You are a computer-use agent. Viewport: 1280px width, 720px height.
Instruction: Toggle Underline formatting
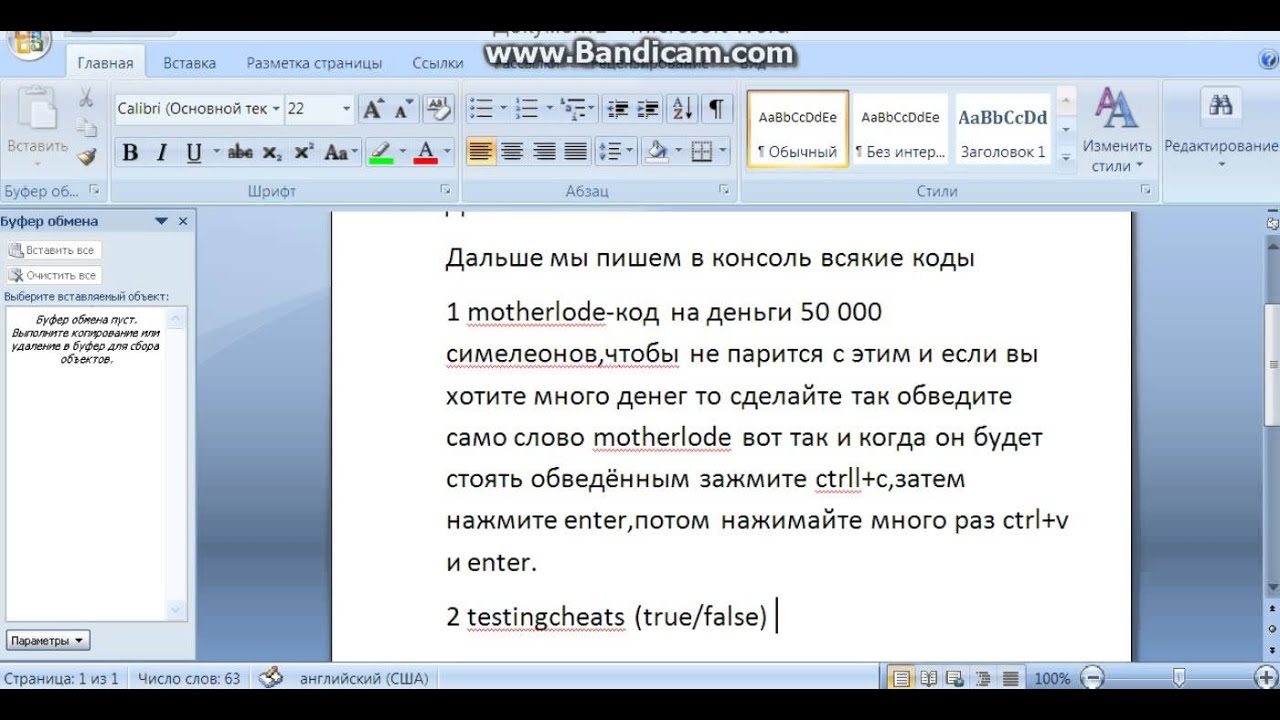[x=193, y=153]
